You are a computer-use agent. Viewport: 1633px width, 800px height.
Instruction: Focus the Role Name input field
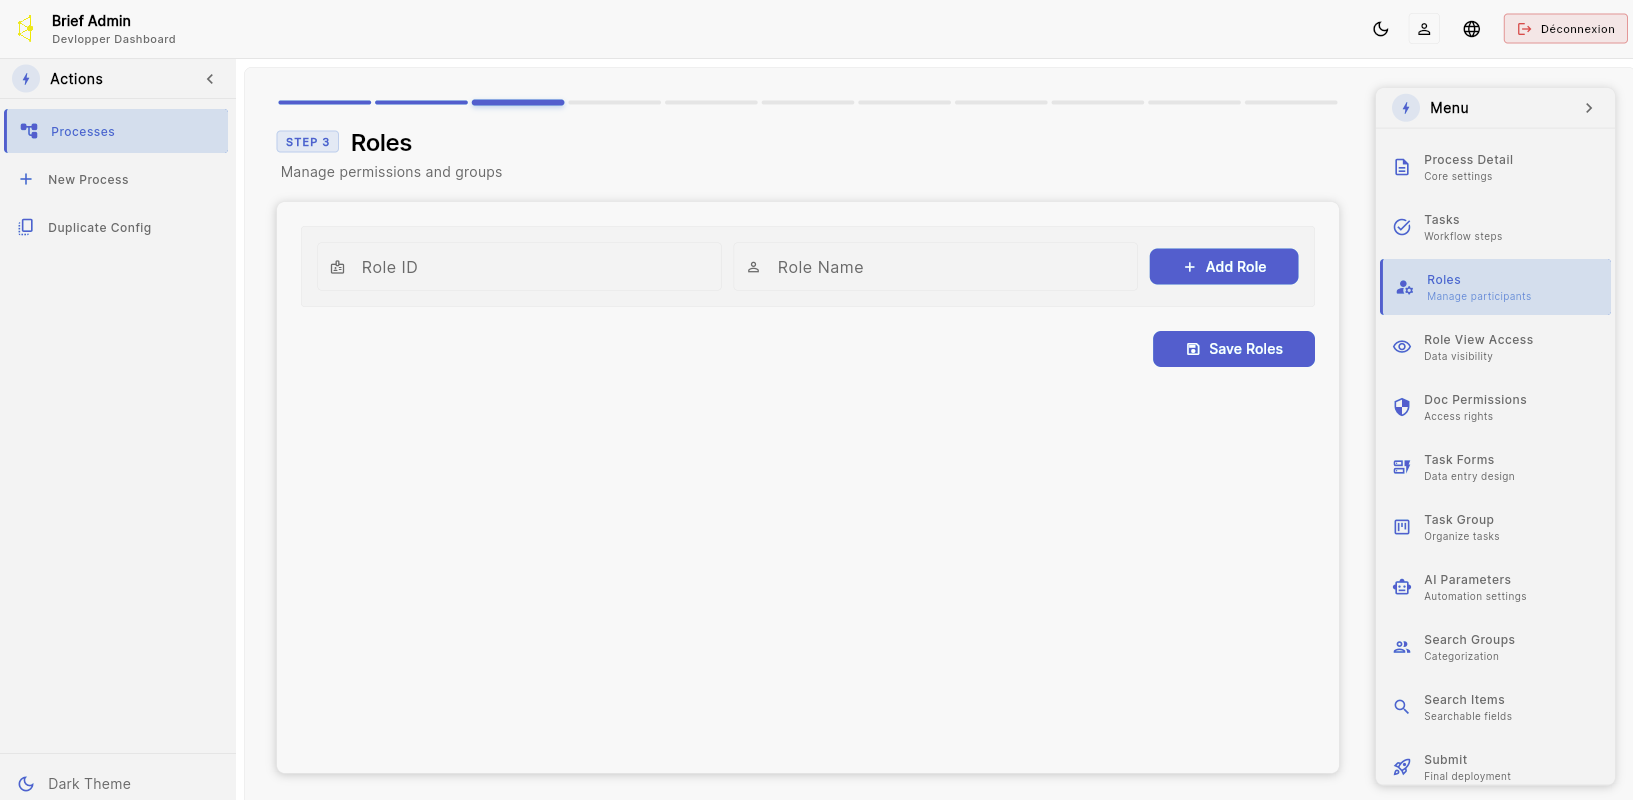coord(936,267)
